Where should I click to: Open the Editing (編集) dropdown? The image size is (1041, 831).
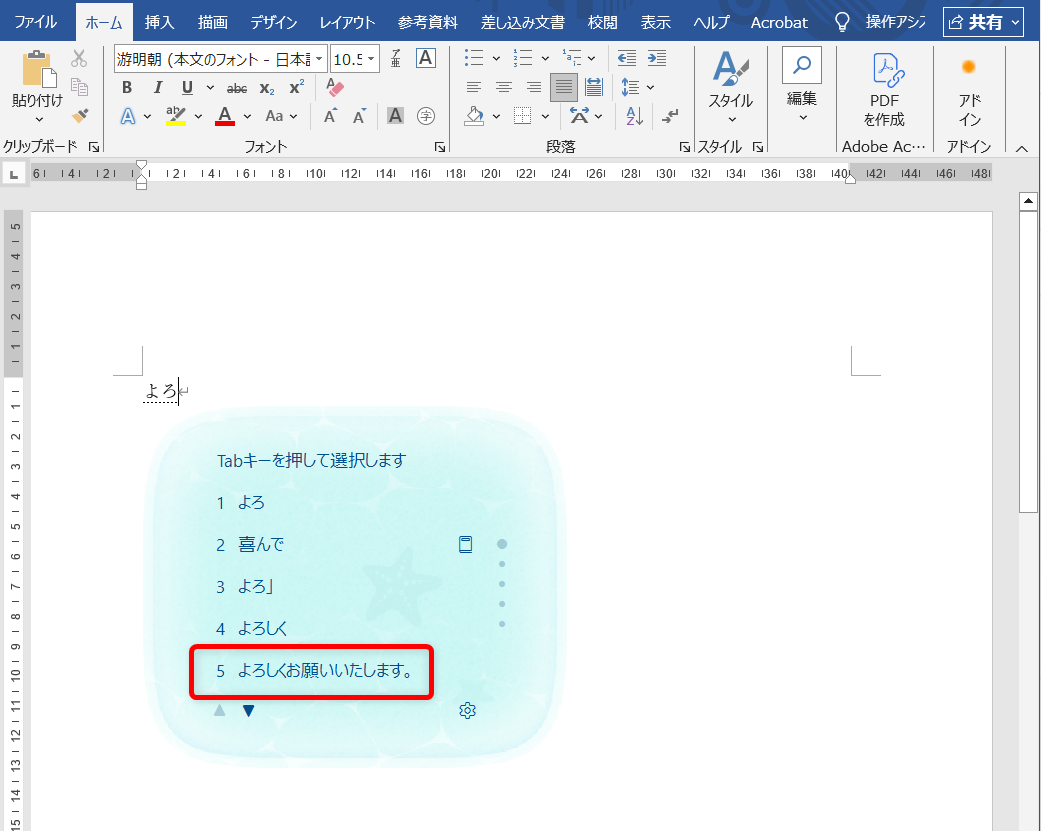pyautogui.click(x=802, y=85)
